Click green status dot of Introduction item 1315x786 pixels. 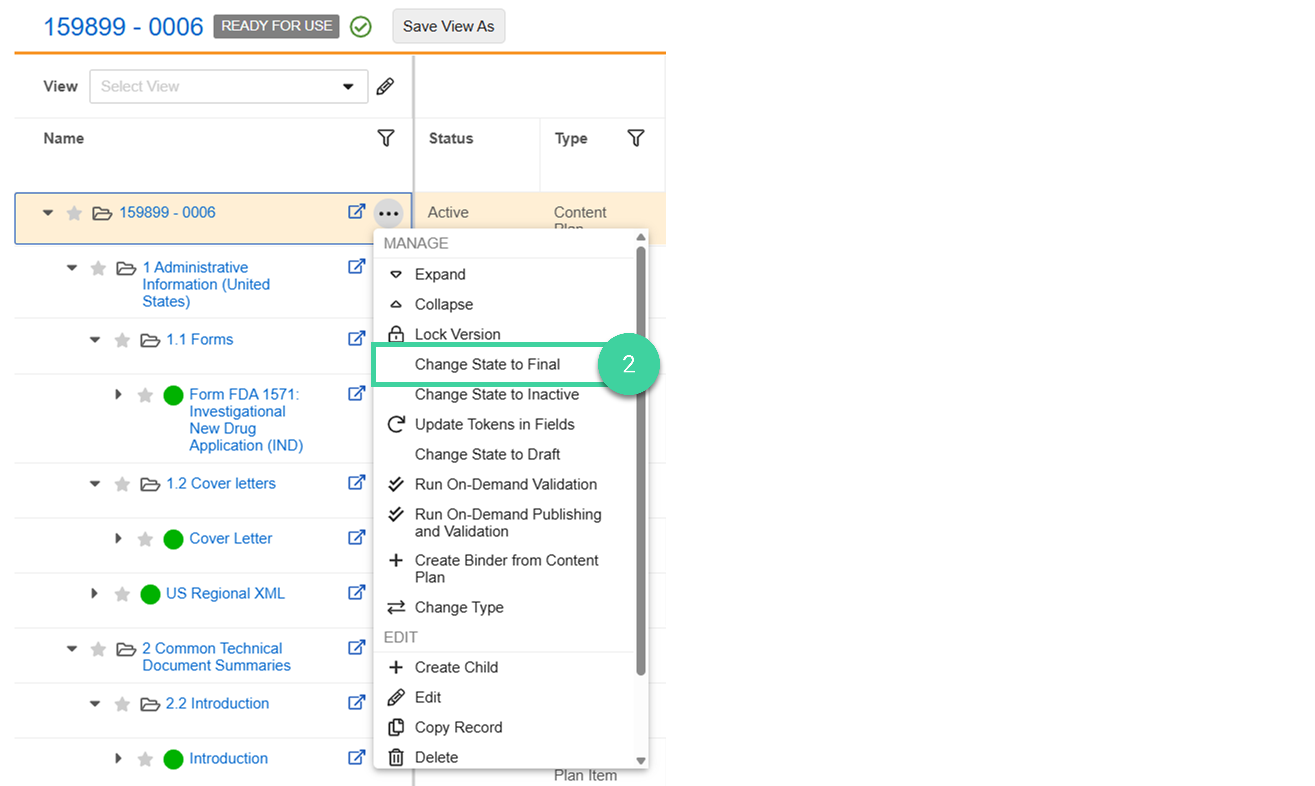173,760
